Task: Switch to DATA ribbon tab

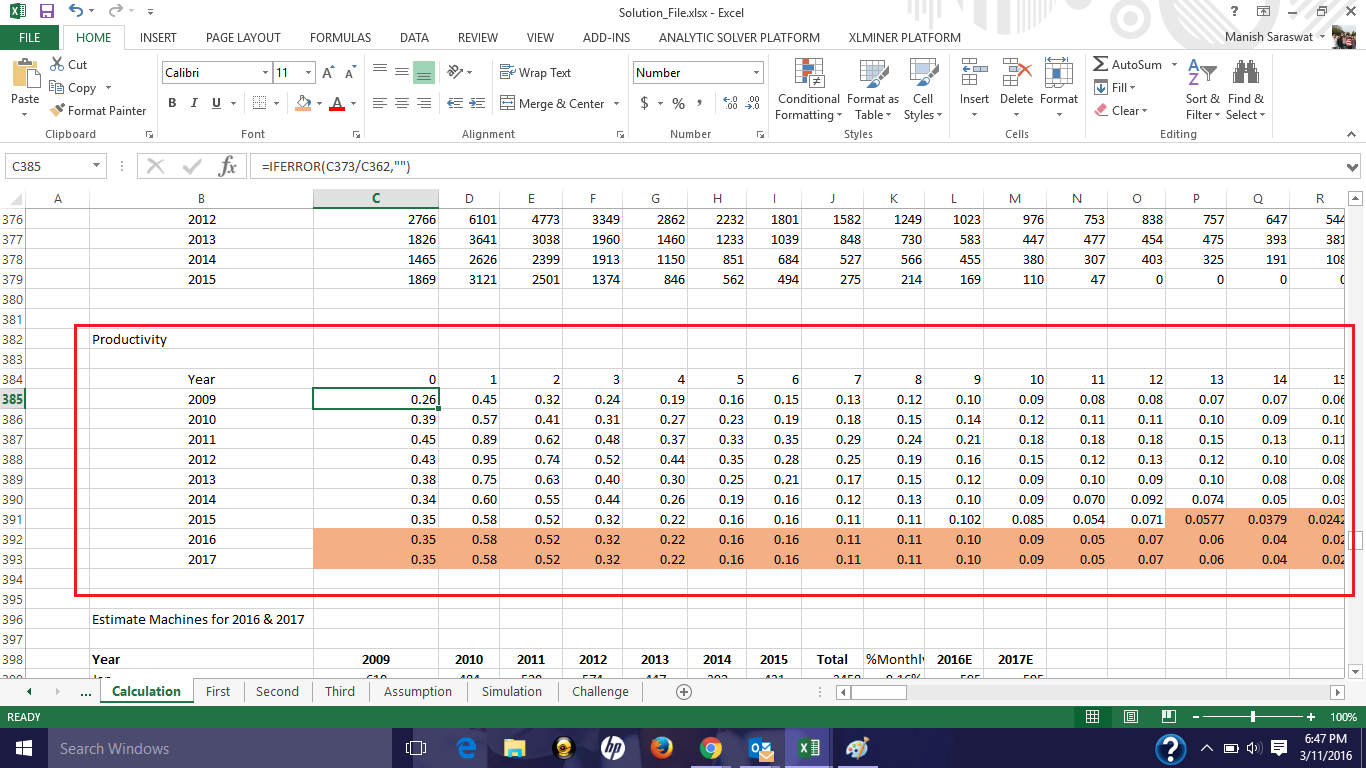Action: (414, 38)
